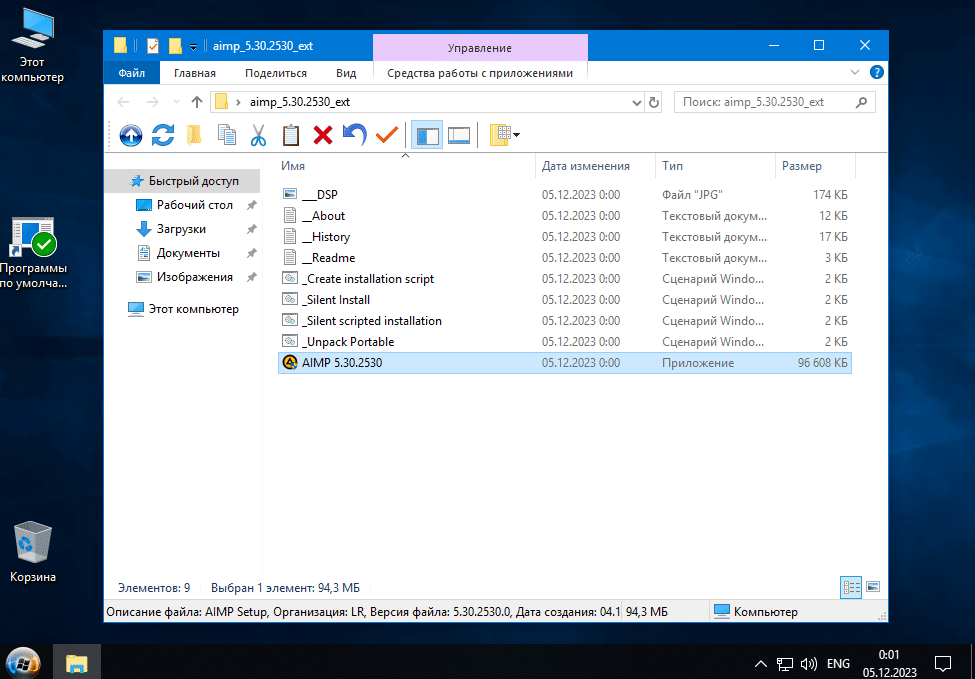The height and width of the screenshot is (679, 975).
Task: Open Программы по умолчанию desktop shortcut
Action: click(32, 253)
